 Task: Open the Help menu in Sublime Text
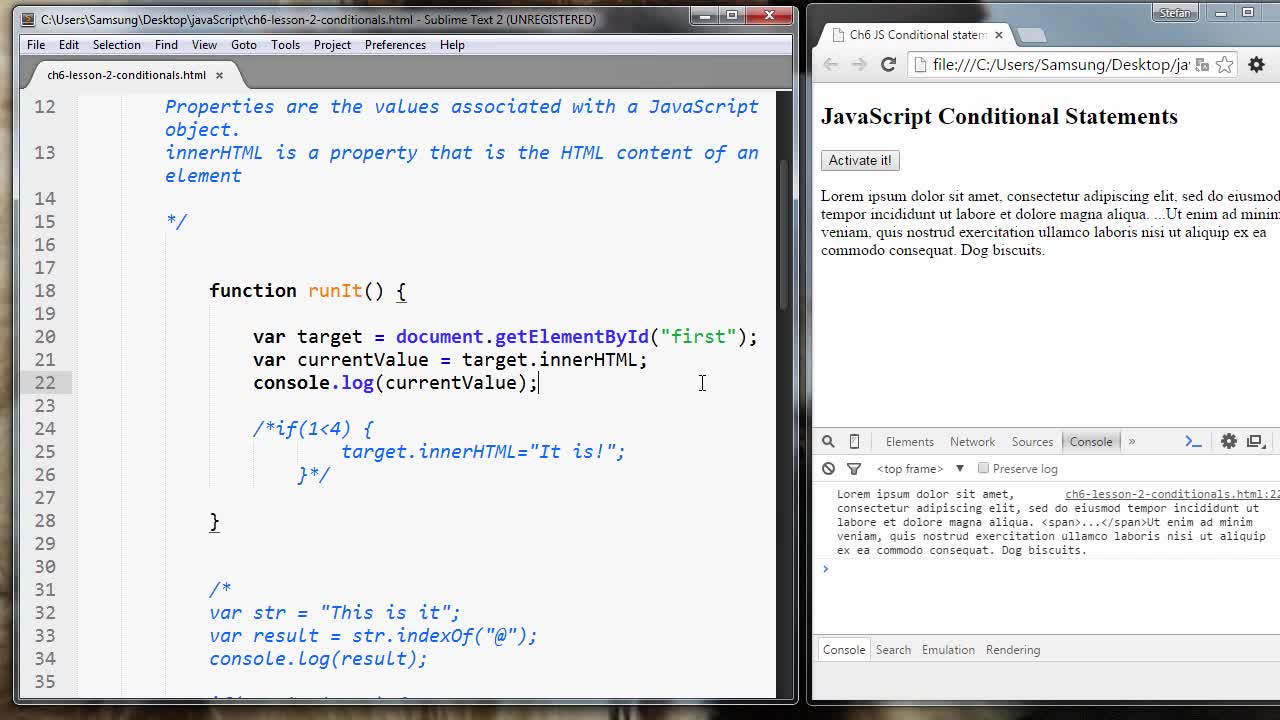(452, 44)
